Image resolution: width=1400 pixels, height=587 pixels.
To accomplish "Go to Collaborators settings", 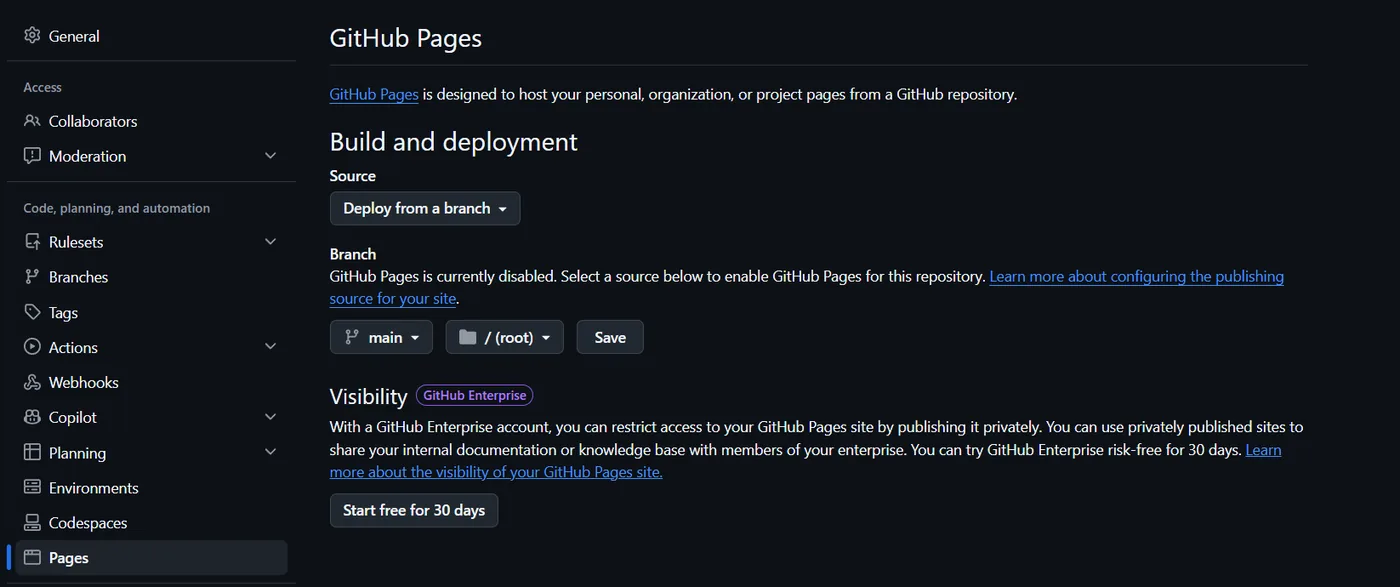I will click(151, 121).
